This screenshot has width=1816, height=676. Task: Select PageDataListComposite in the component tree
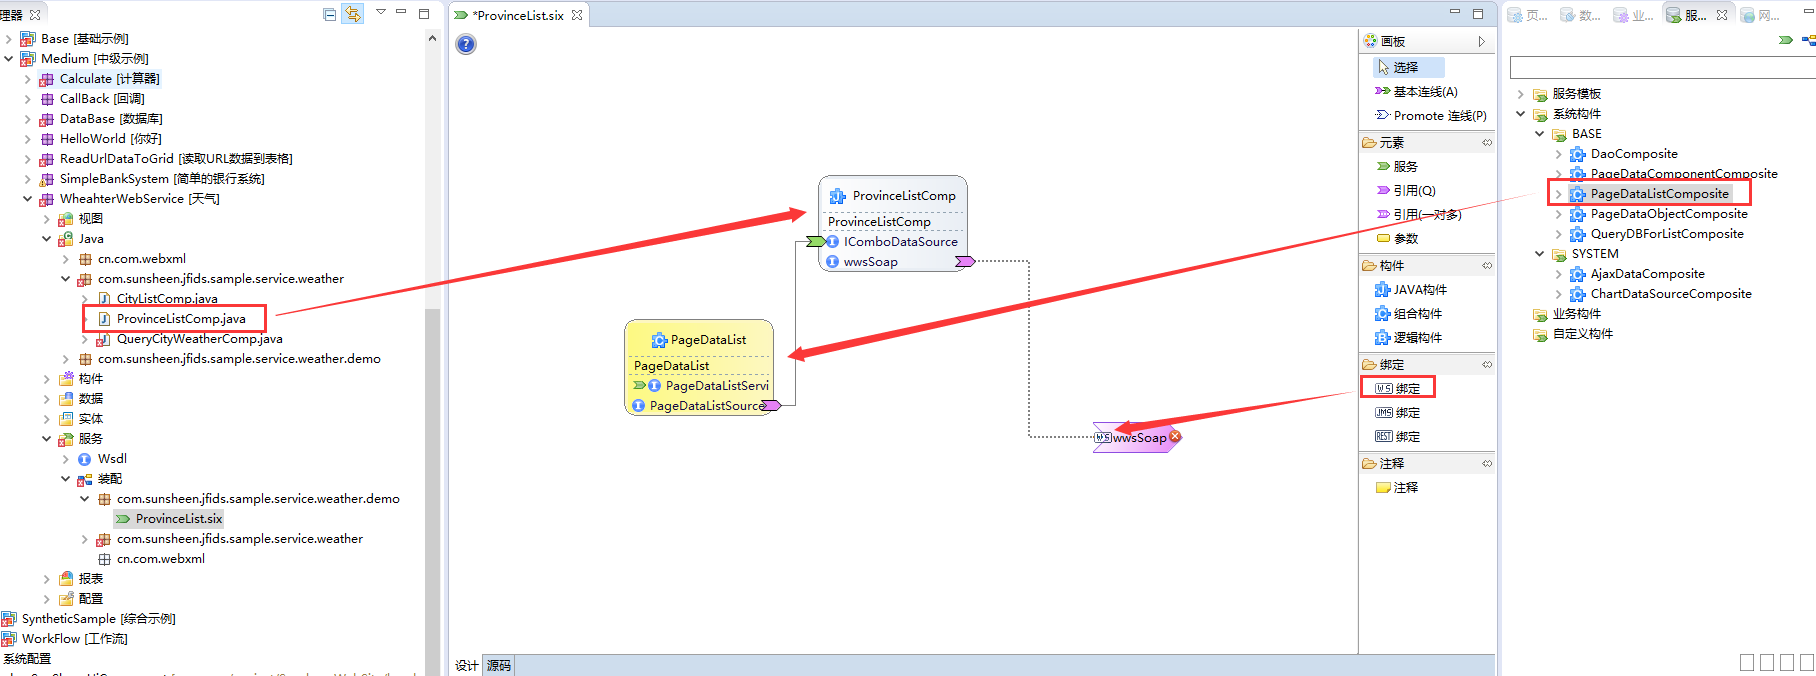(x=1659, y=194)
